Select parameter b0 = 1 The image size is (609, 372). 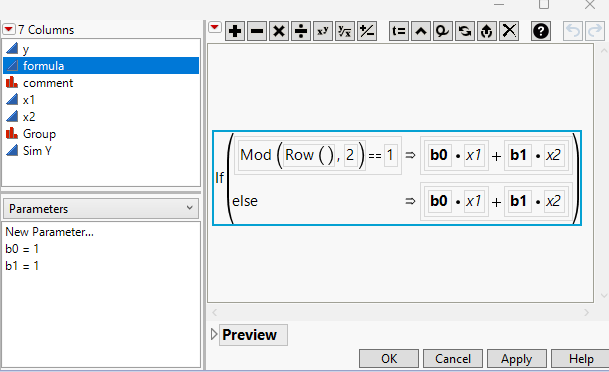pos(22,249)
